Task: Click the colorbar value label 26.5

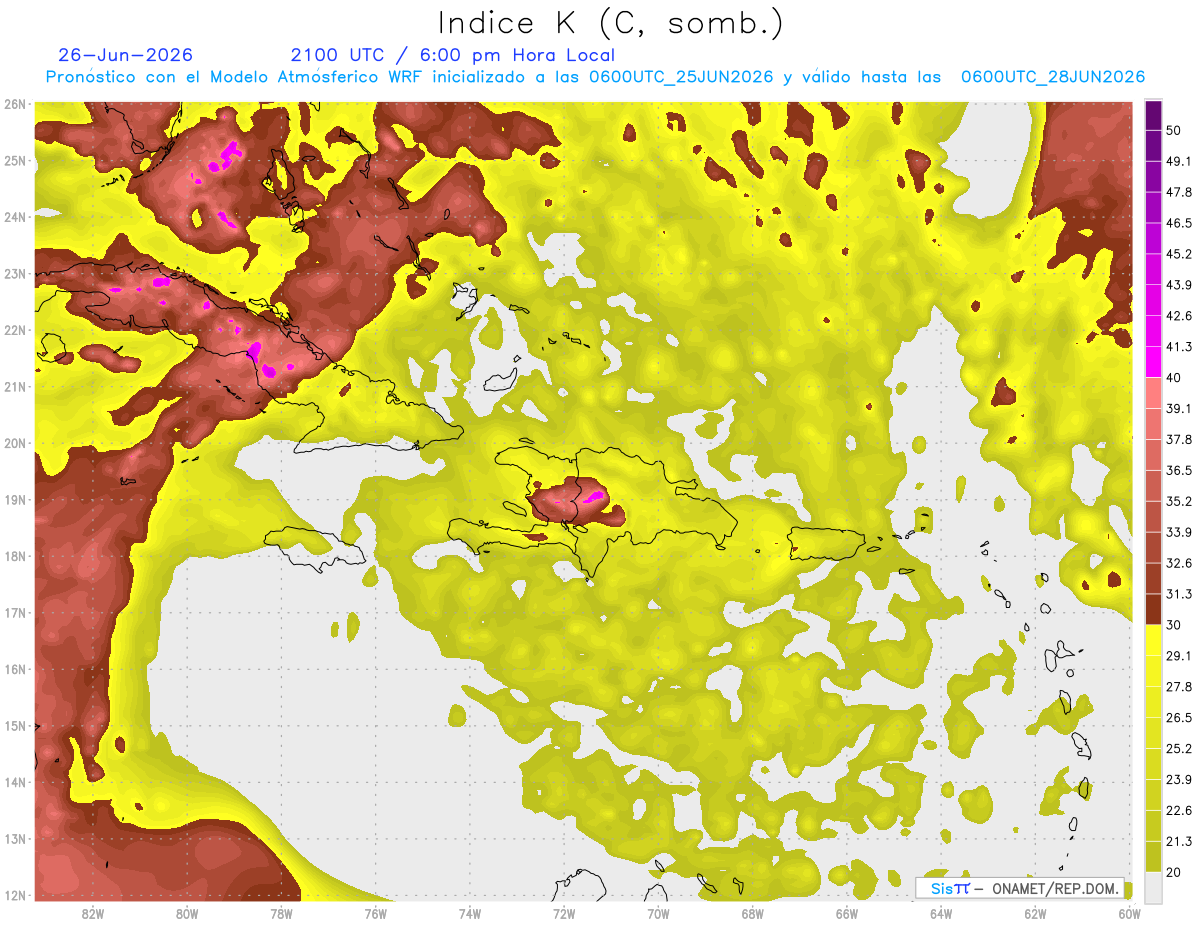Action: 1179,718
